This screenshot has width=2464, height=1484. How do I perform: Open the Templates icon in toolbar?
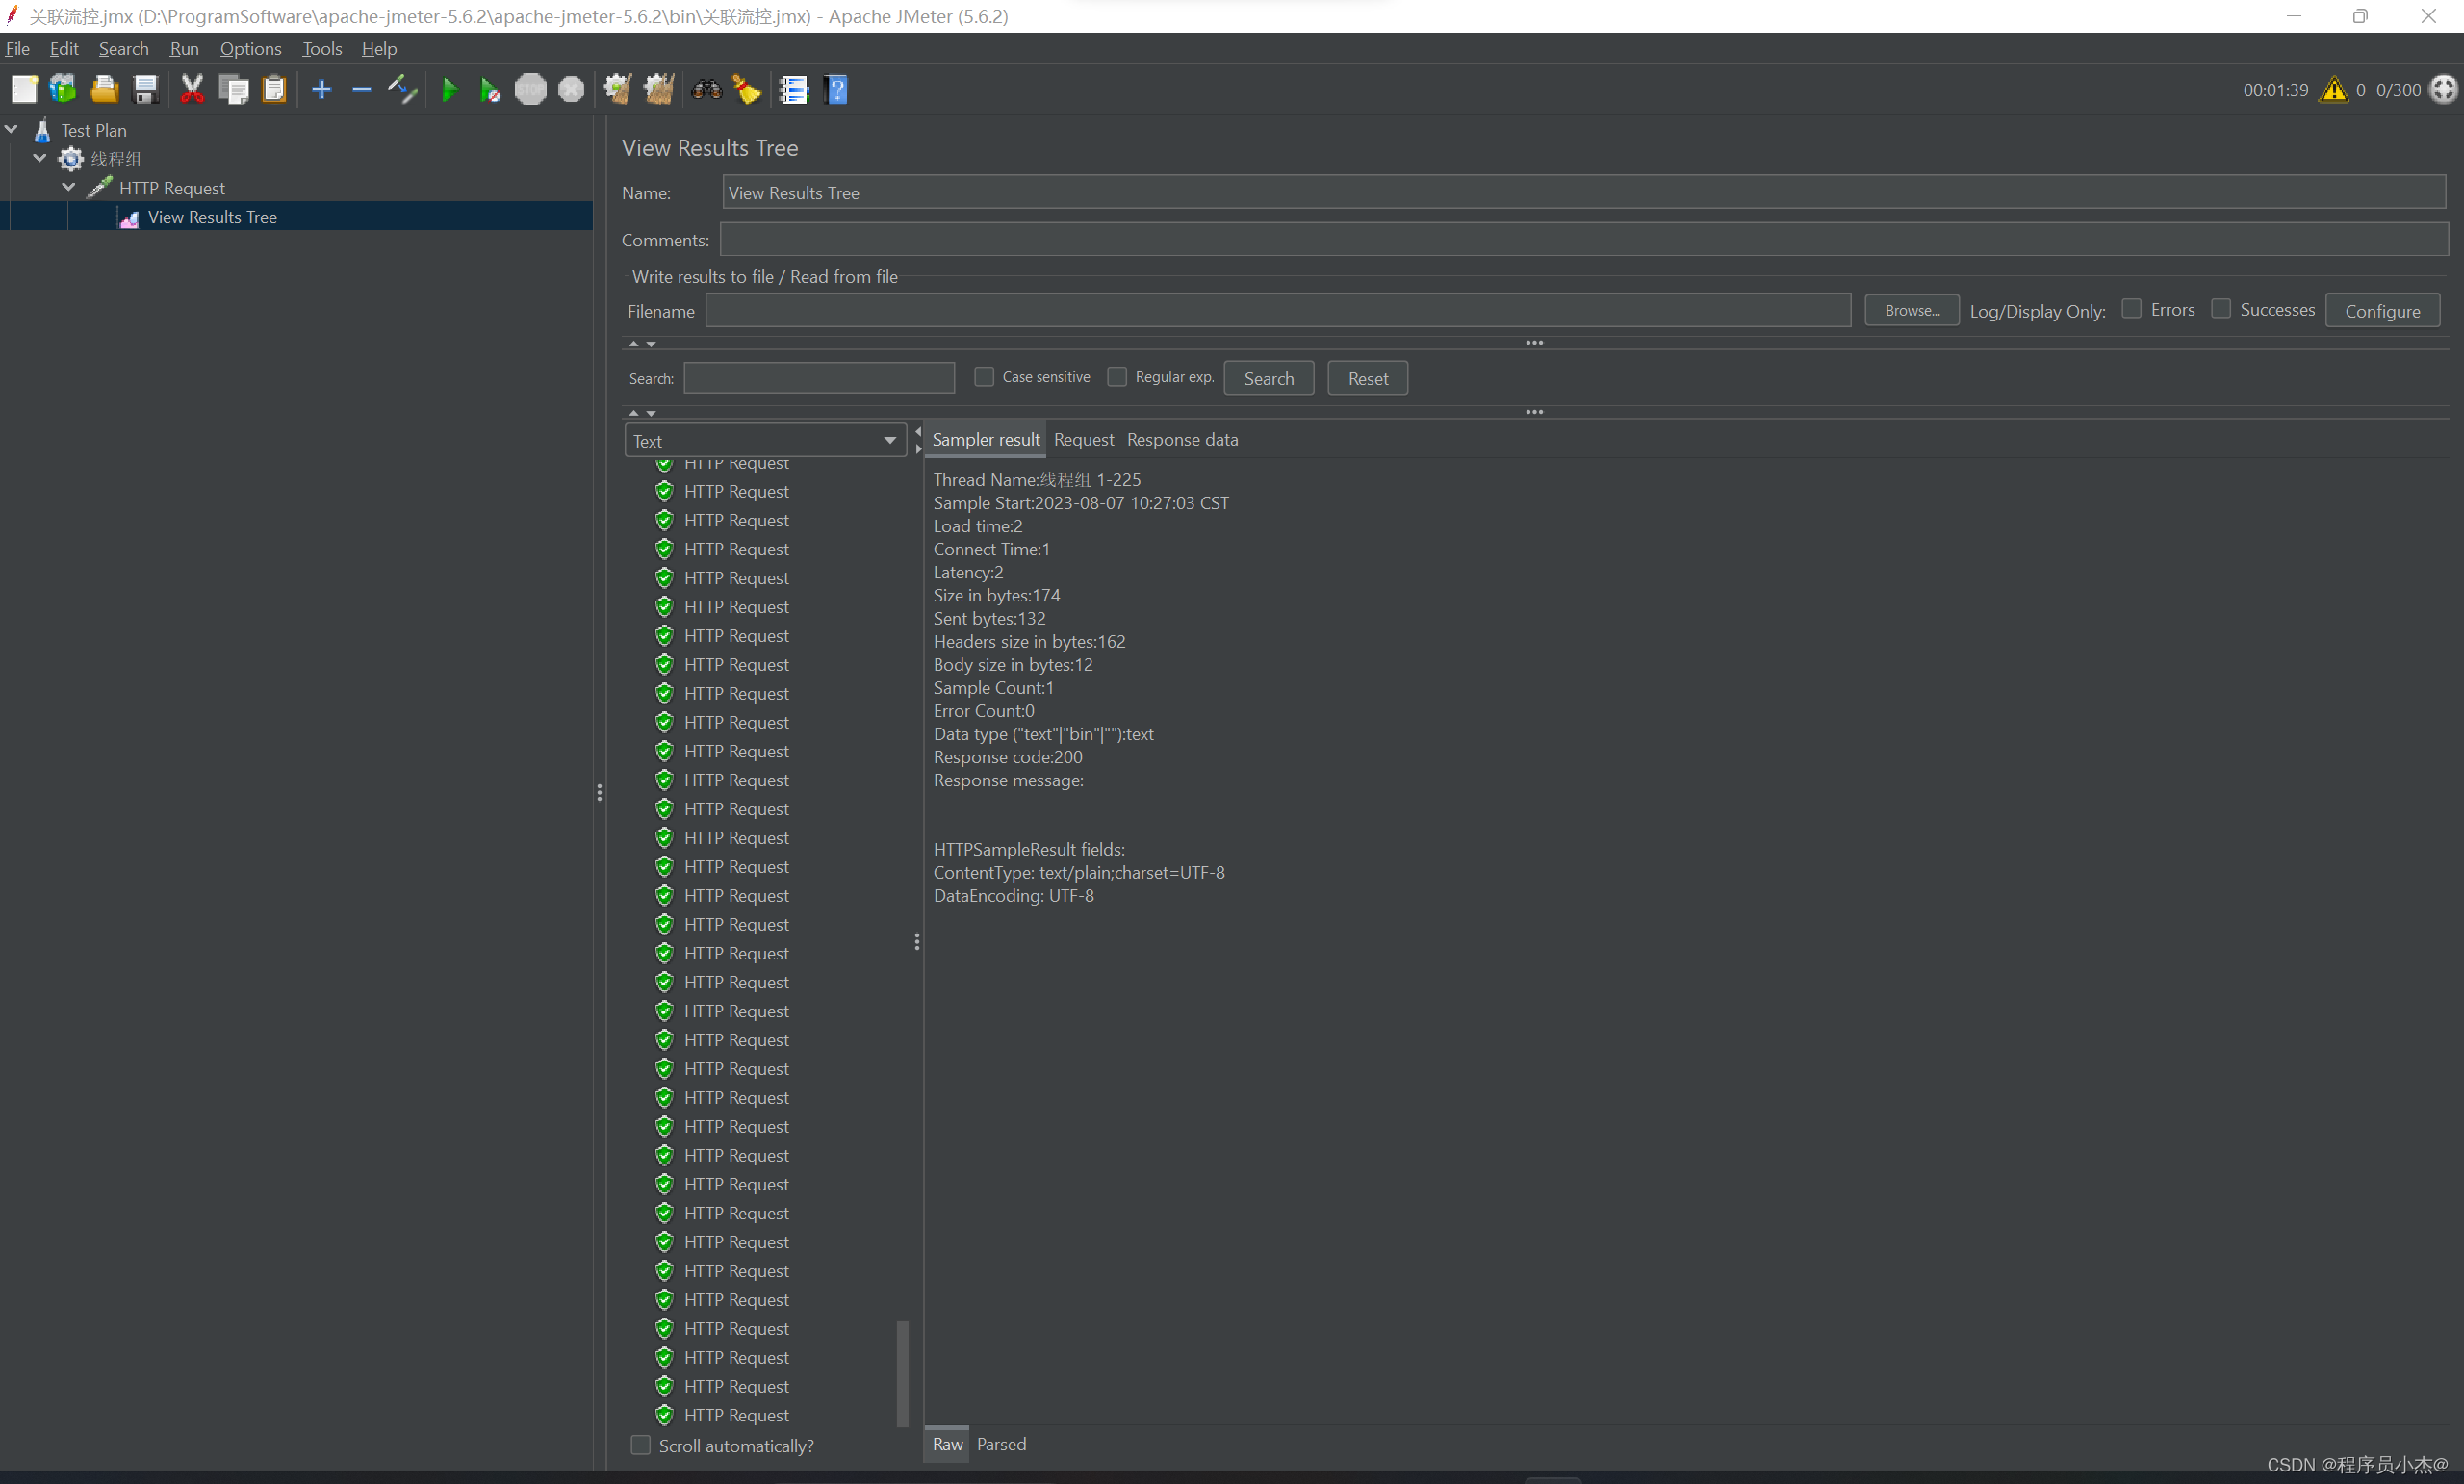pos(63,90)
